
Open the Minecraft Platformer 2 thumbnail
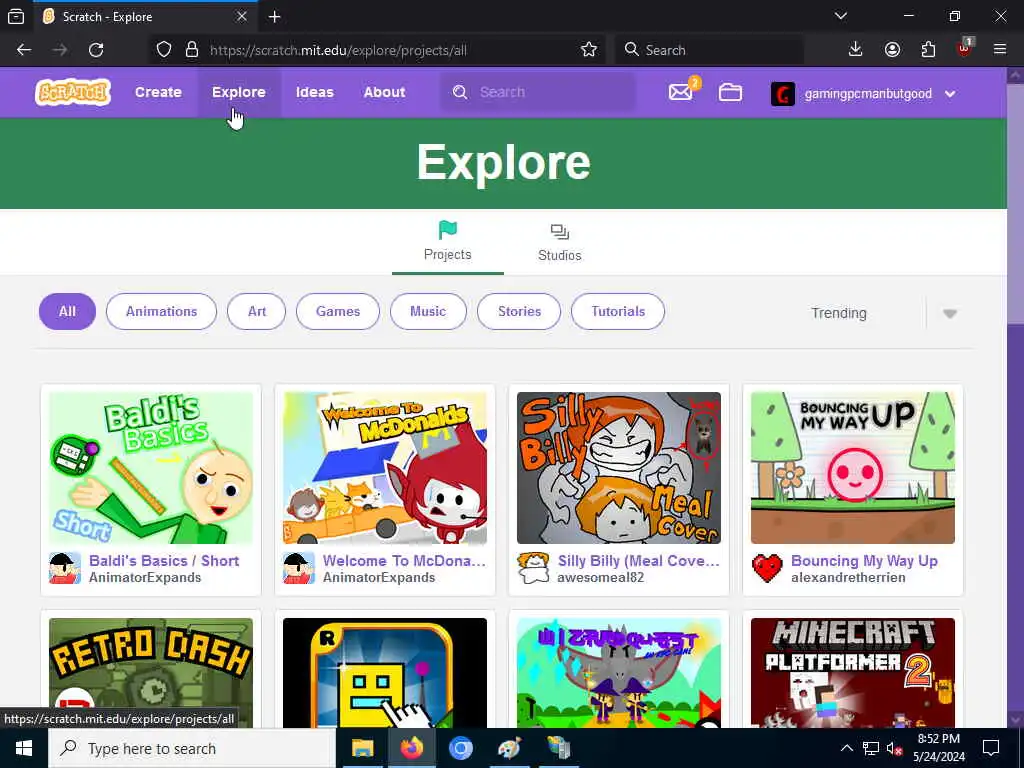click(x=852, y=673)
